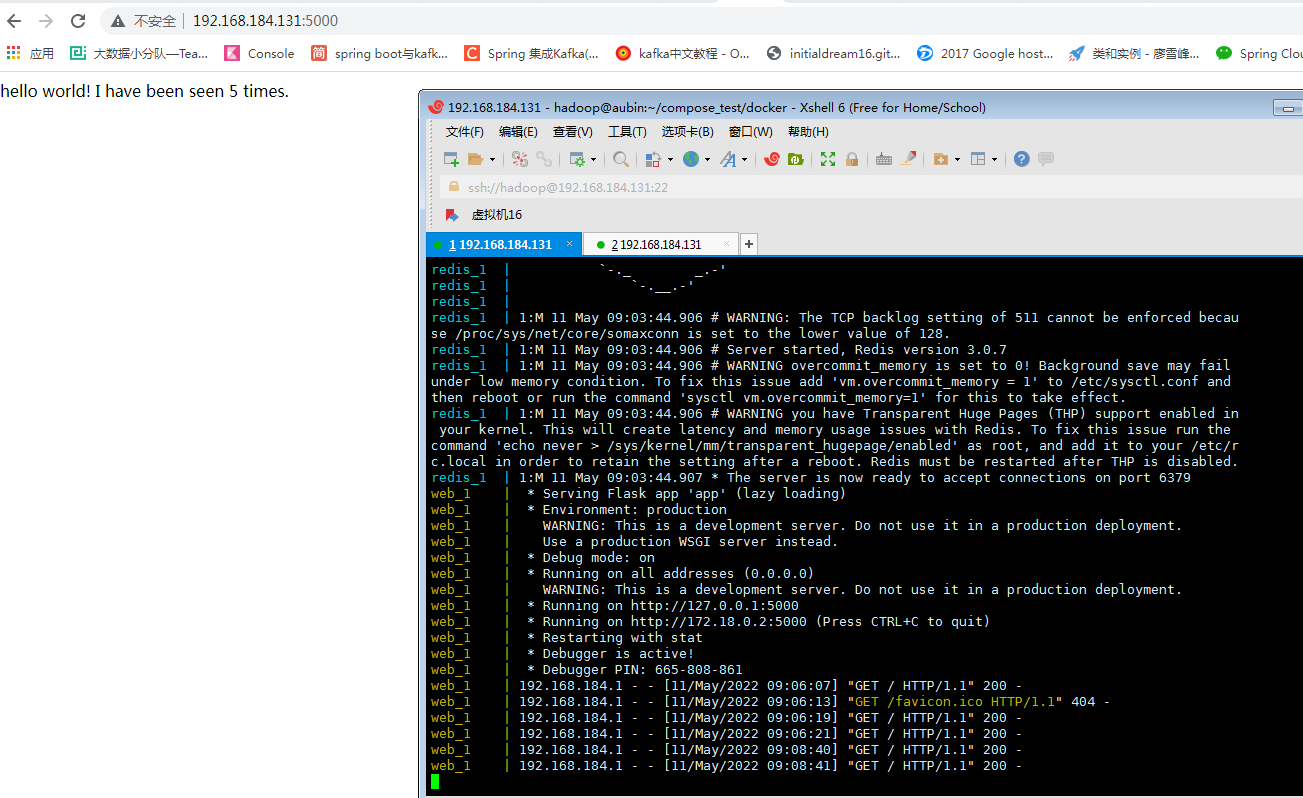Open the initialdream16.git... bookmark
1303x798 pixels.
[833, 53]
